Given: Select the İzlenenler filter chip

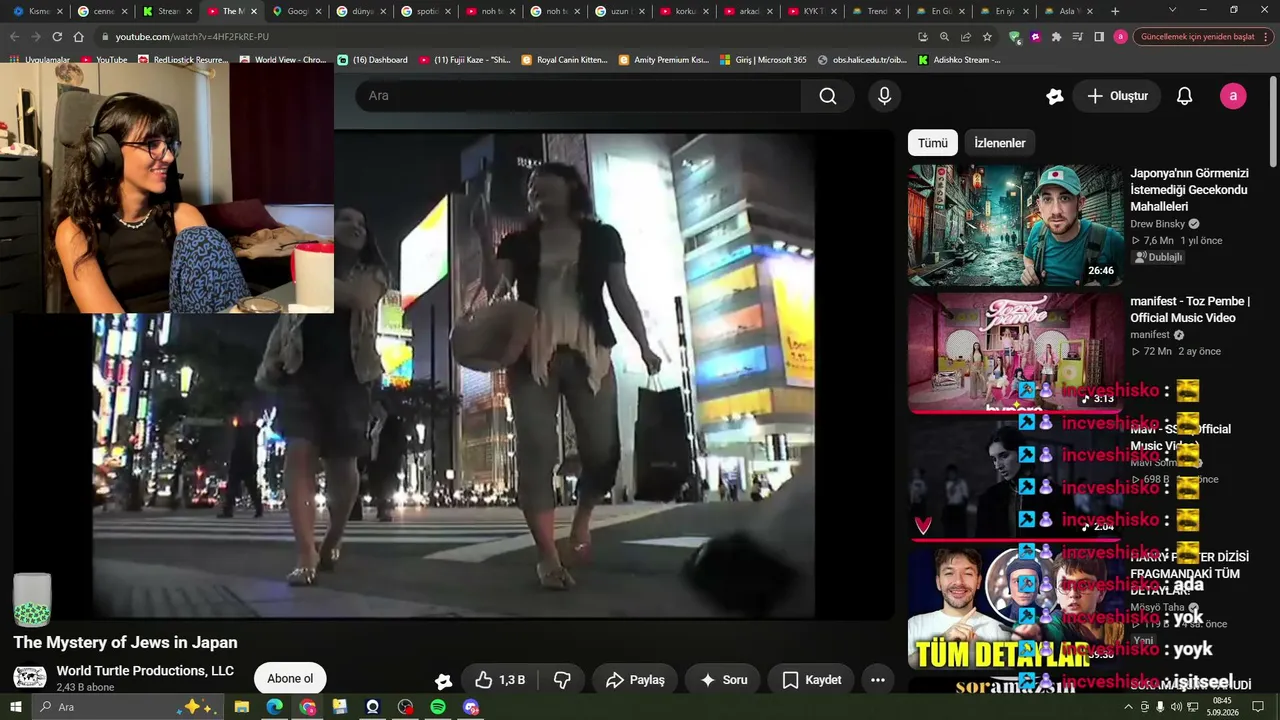Looking at the screenshot, I should click(x=1000, y=143).
